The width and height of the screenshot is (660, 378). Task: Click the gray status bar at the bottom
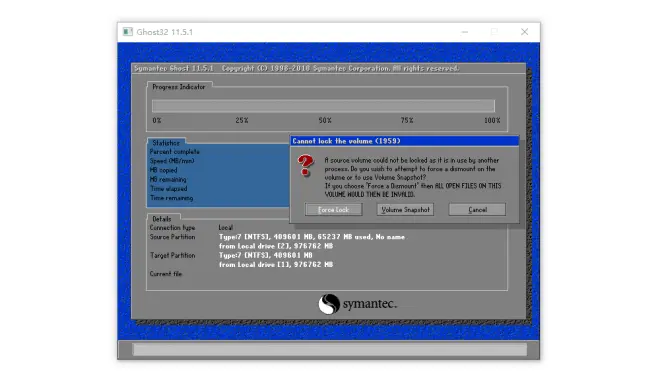click(330, 349)
